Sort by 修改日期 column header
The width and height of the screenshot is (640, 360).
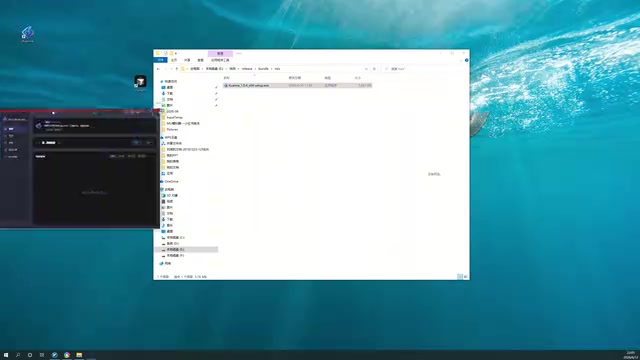(x=295, y=78)
